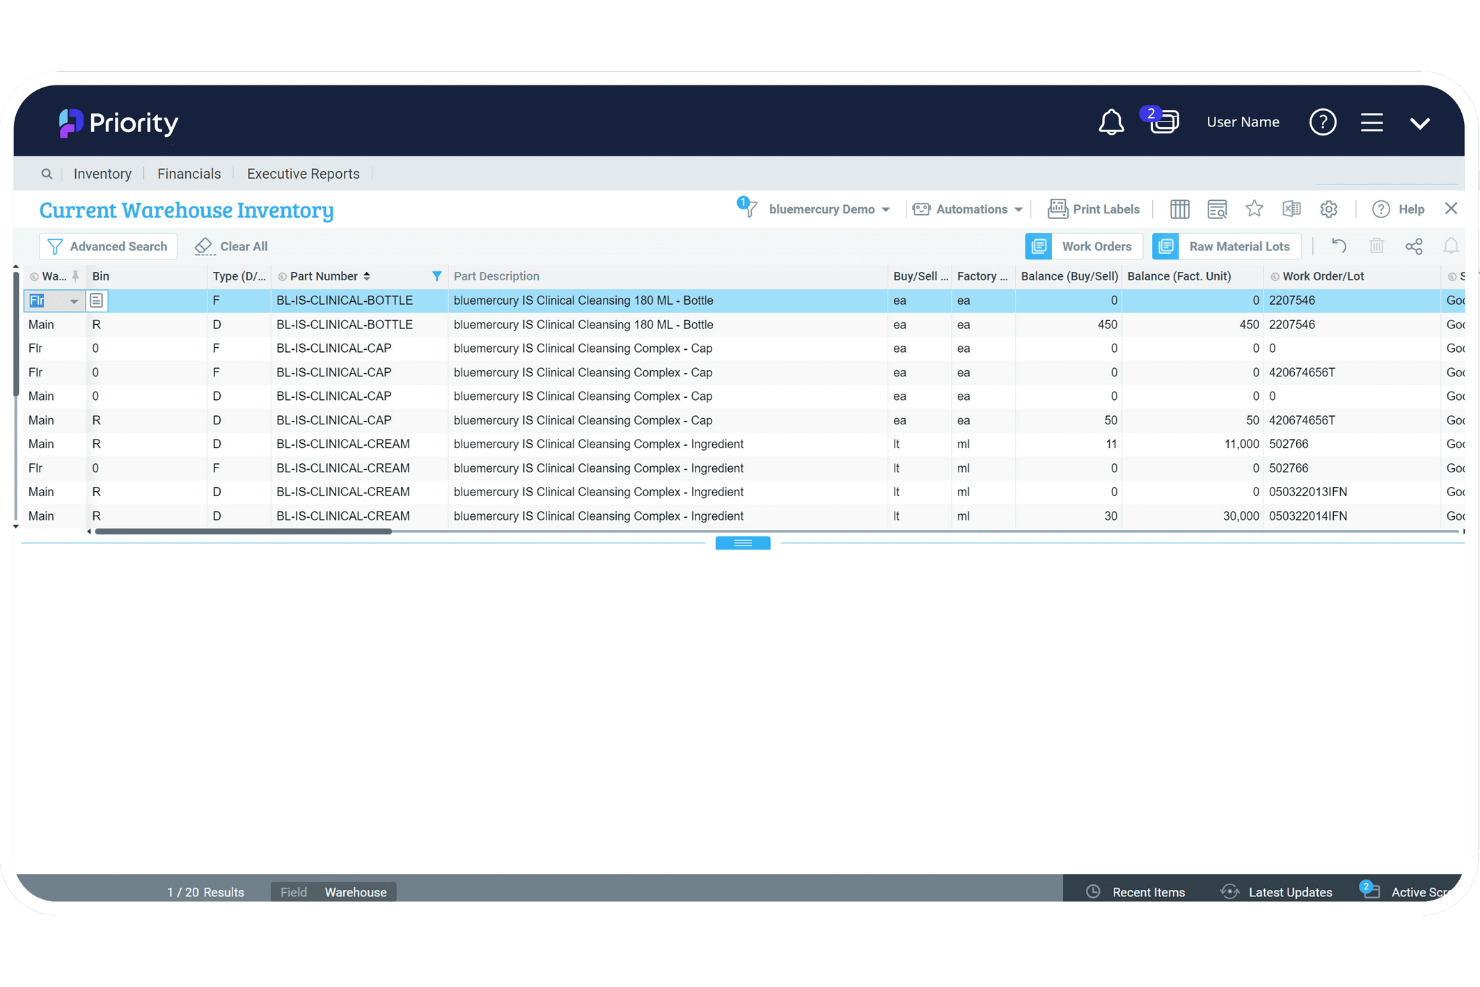Open the screen settings gear
Screen dimensions: 1480x987
[x=1329, y=209]
